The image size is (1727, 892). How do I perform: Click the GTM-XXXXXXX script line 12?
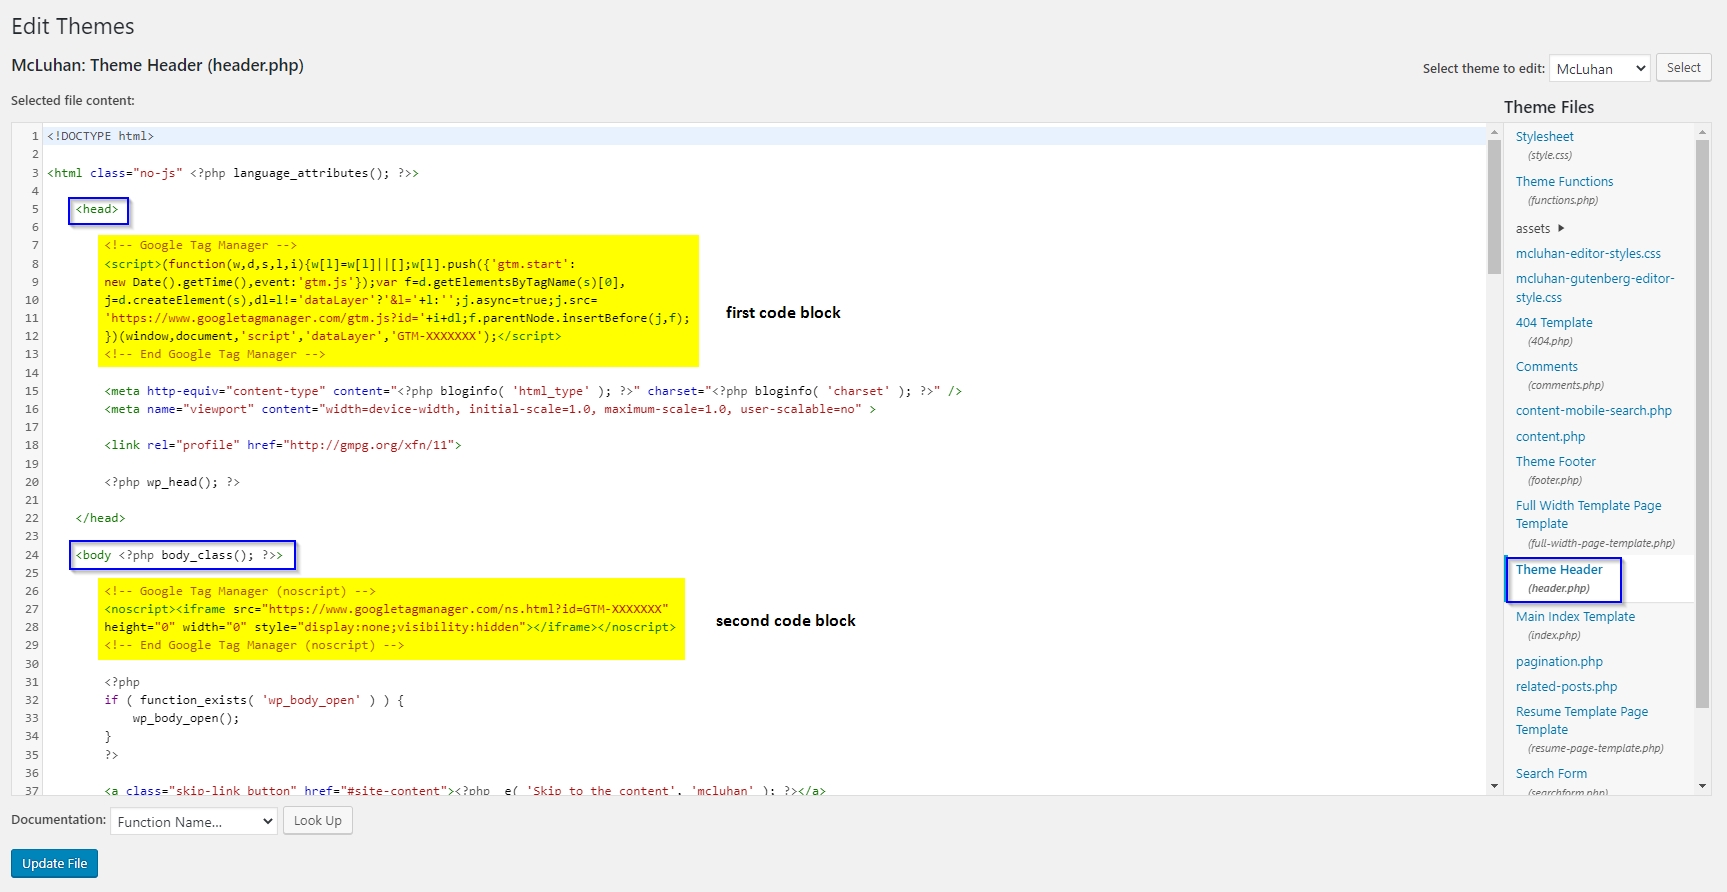333,337
